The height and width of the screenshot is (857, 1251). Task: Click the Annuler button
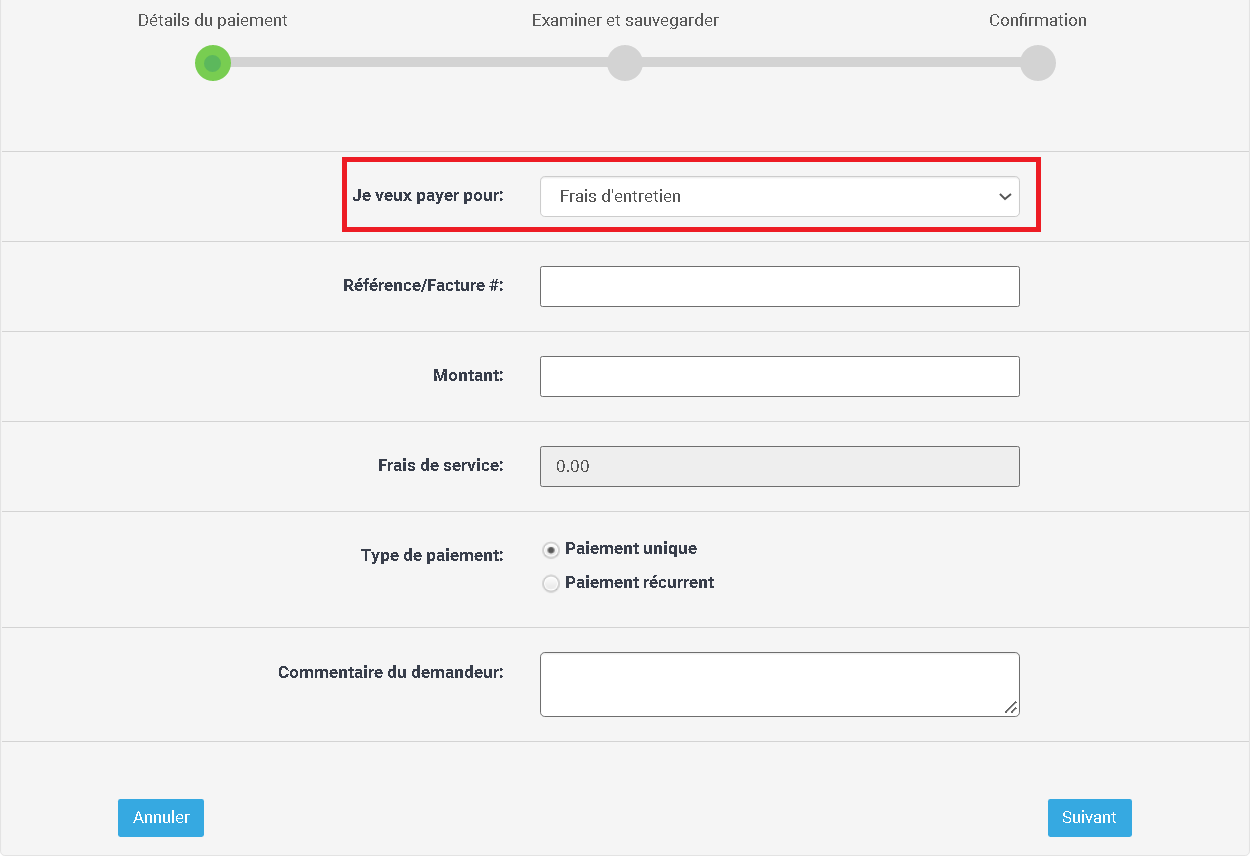click(x=161, y=818)
